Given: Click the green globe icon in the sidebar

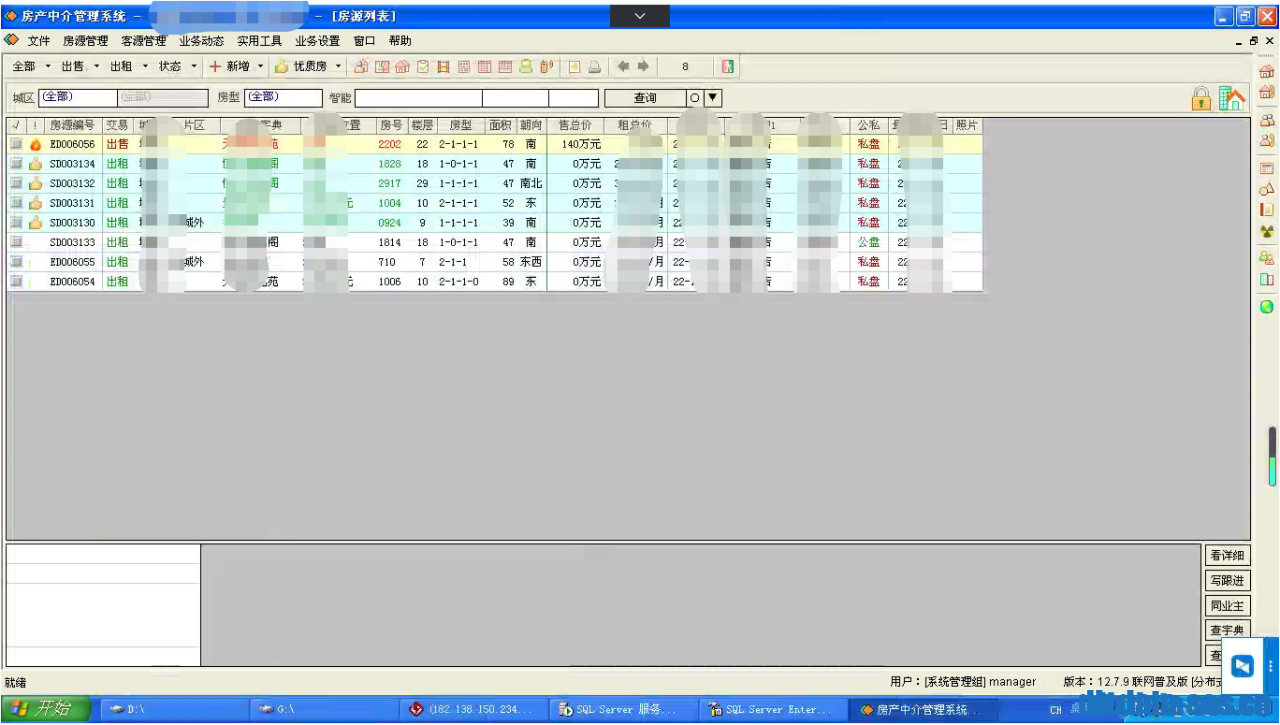Looking at the screenshot, I should tap(1267, 307).
